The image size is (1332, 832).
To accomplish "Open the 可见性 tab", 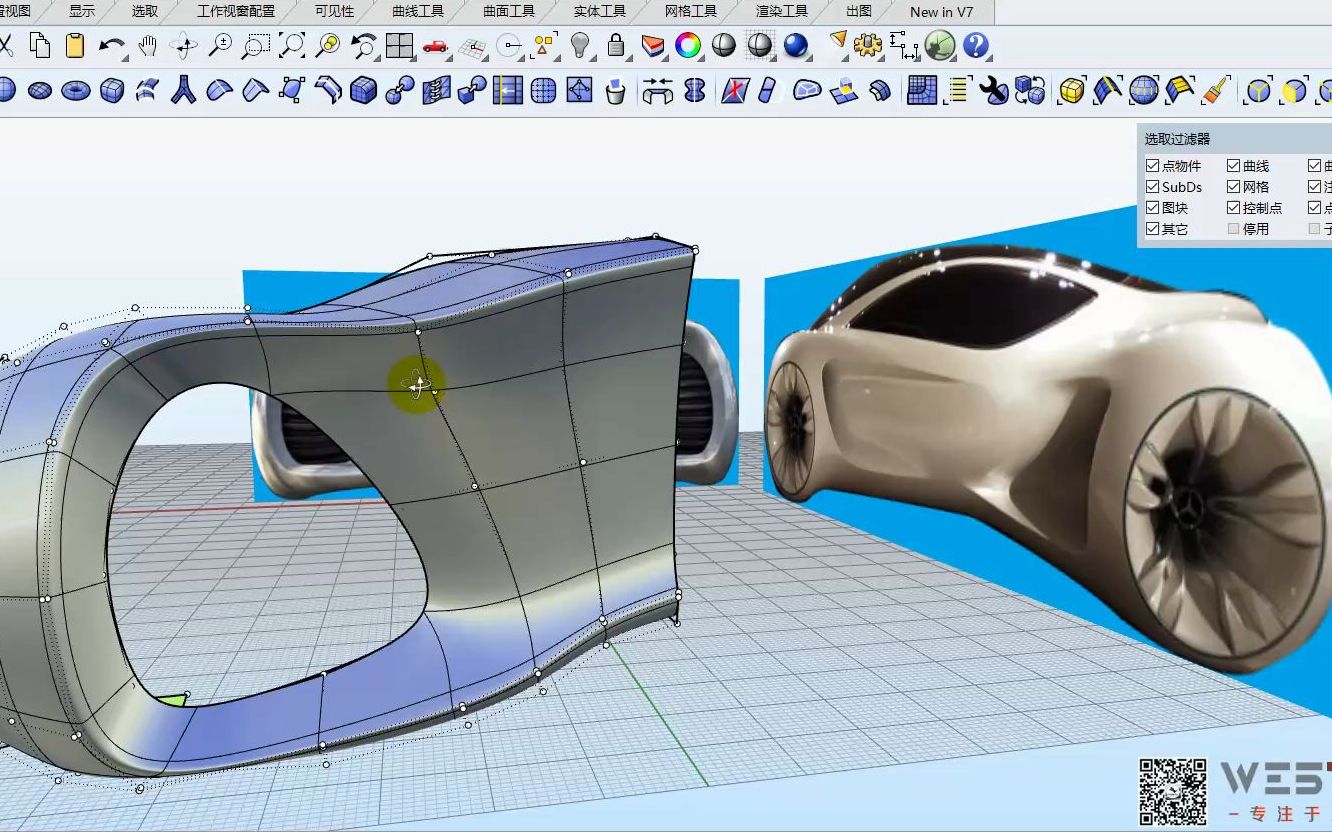I will coord(334,12).
